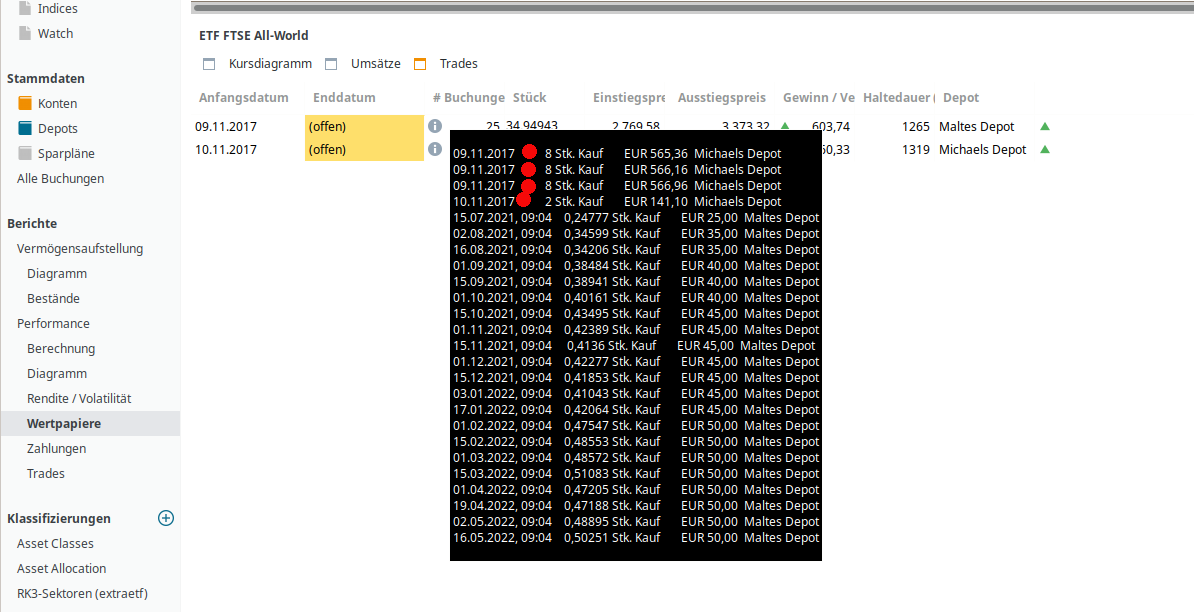Click the Umsätze tab icon
The image size is (1194, 612).
click(330, 64)
